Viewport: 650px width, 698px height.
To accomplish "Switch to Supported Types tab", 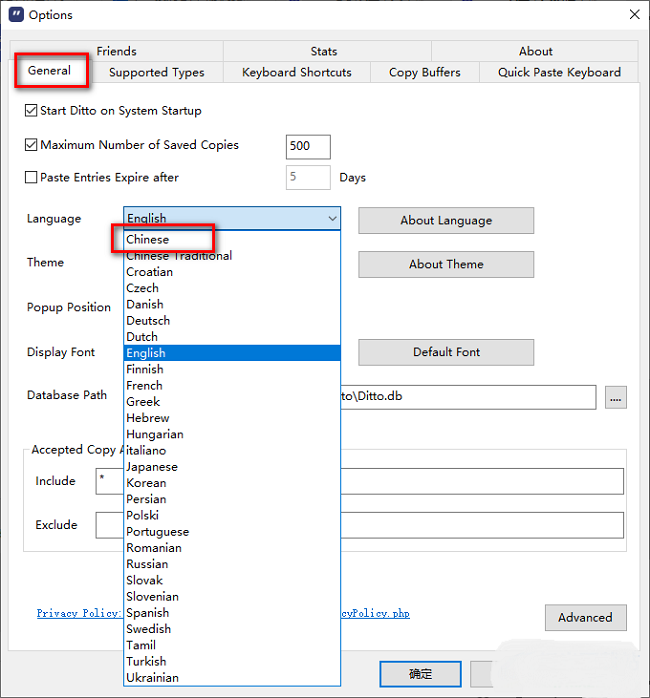I will [157, 72].
